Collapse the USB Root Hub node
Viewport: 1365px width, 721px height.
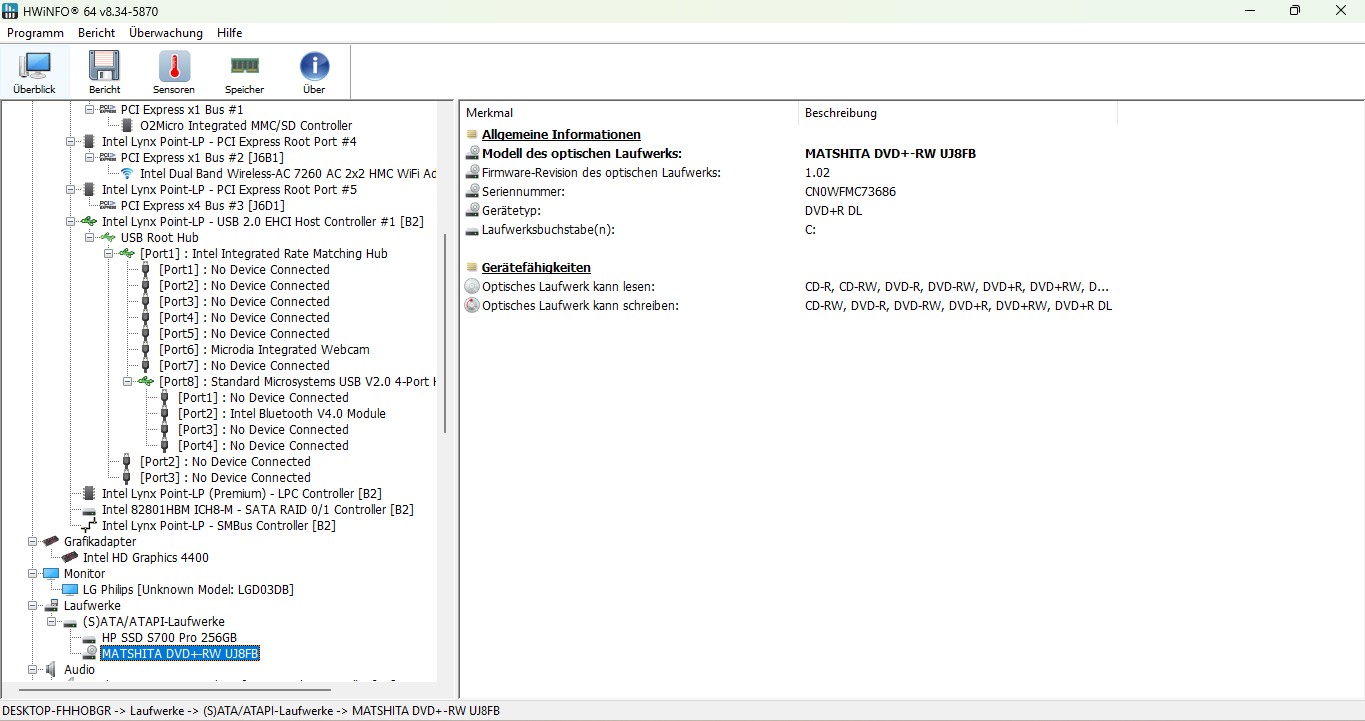[x=90, y=238]
